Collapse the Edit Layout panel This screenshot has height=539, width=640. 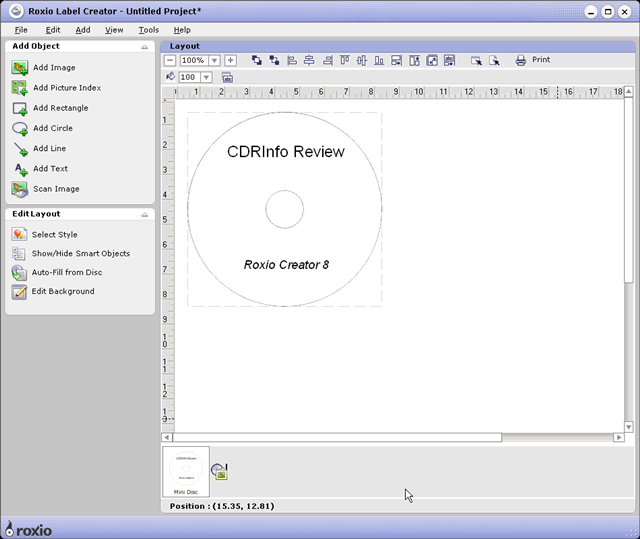pos(144,214)
